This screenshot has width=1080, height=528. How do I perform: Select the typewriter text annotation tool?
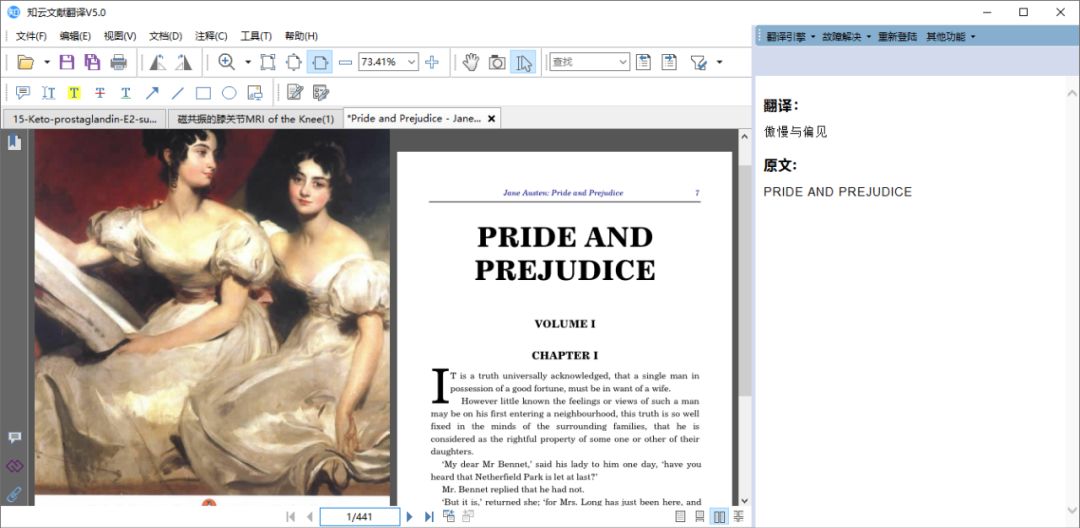(48, 93)
